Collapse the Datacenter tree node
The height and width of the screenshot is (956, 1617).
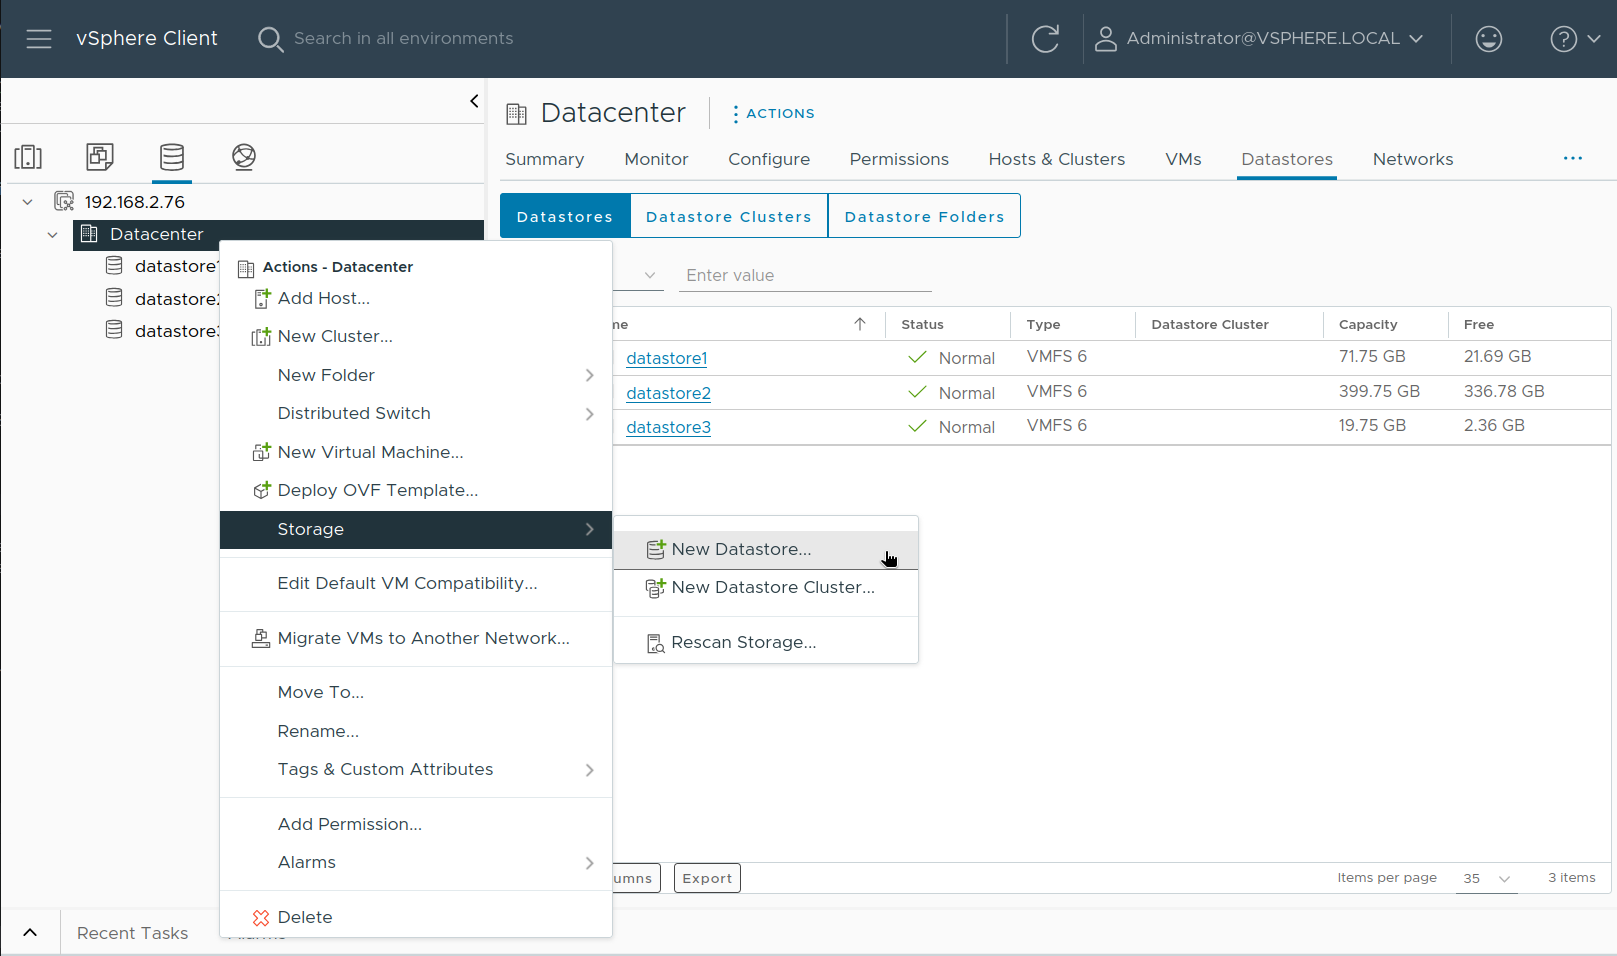tap(53, 235)
